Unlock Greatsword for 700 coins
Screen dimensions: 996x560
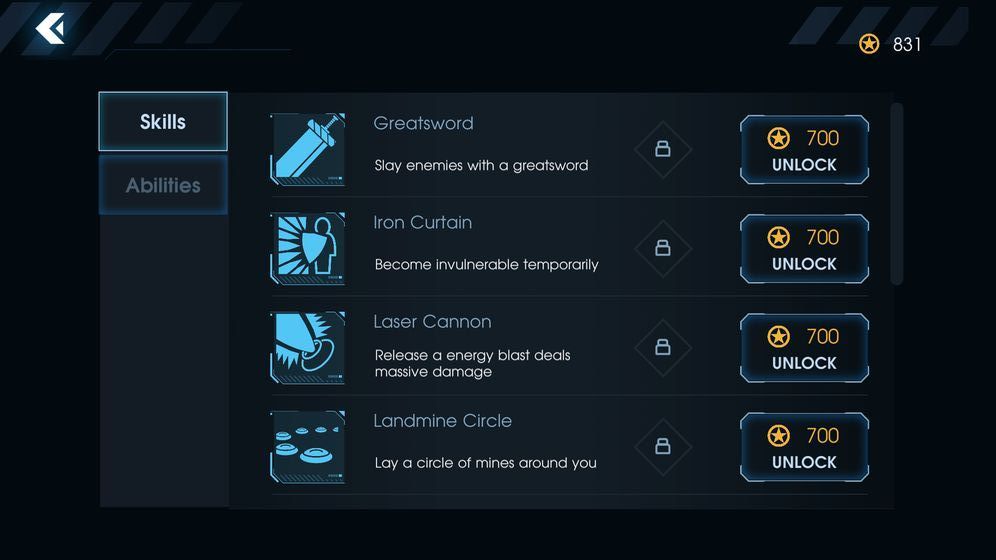[804, 150]
